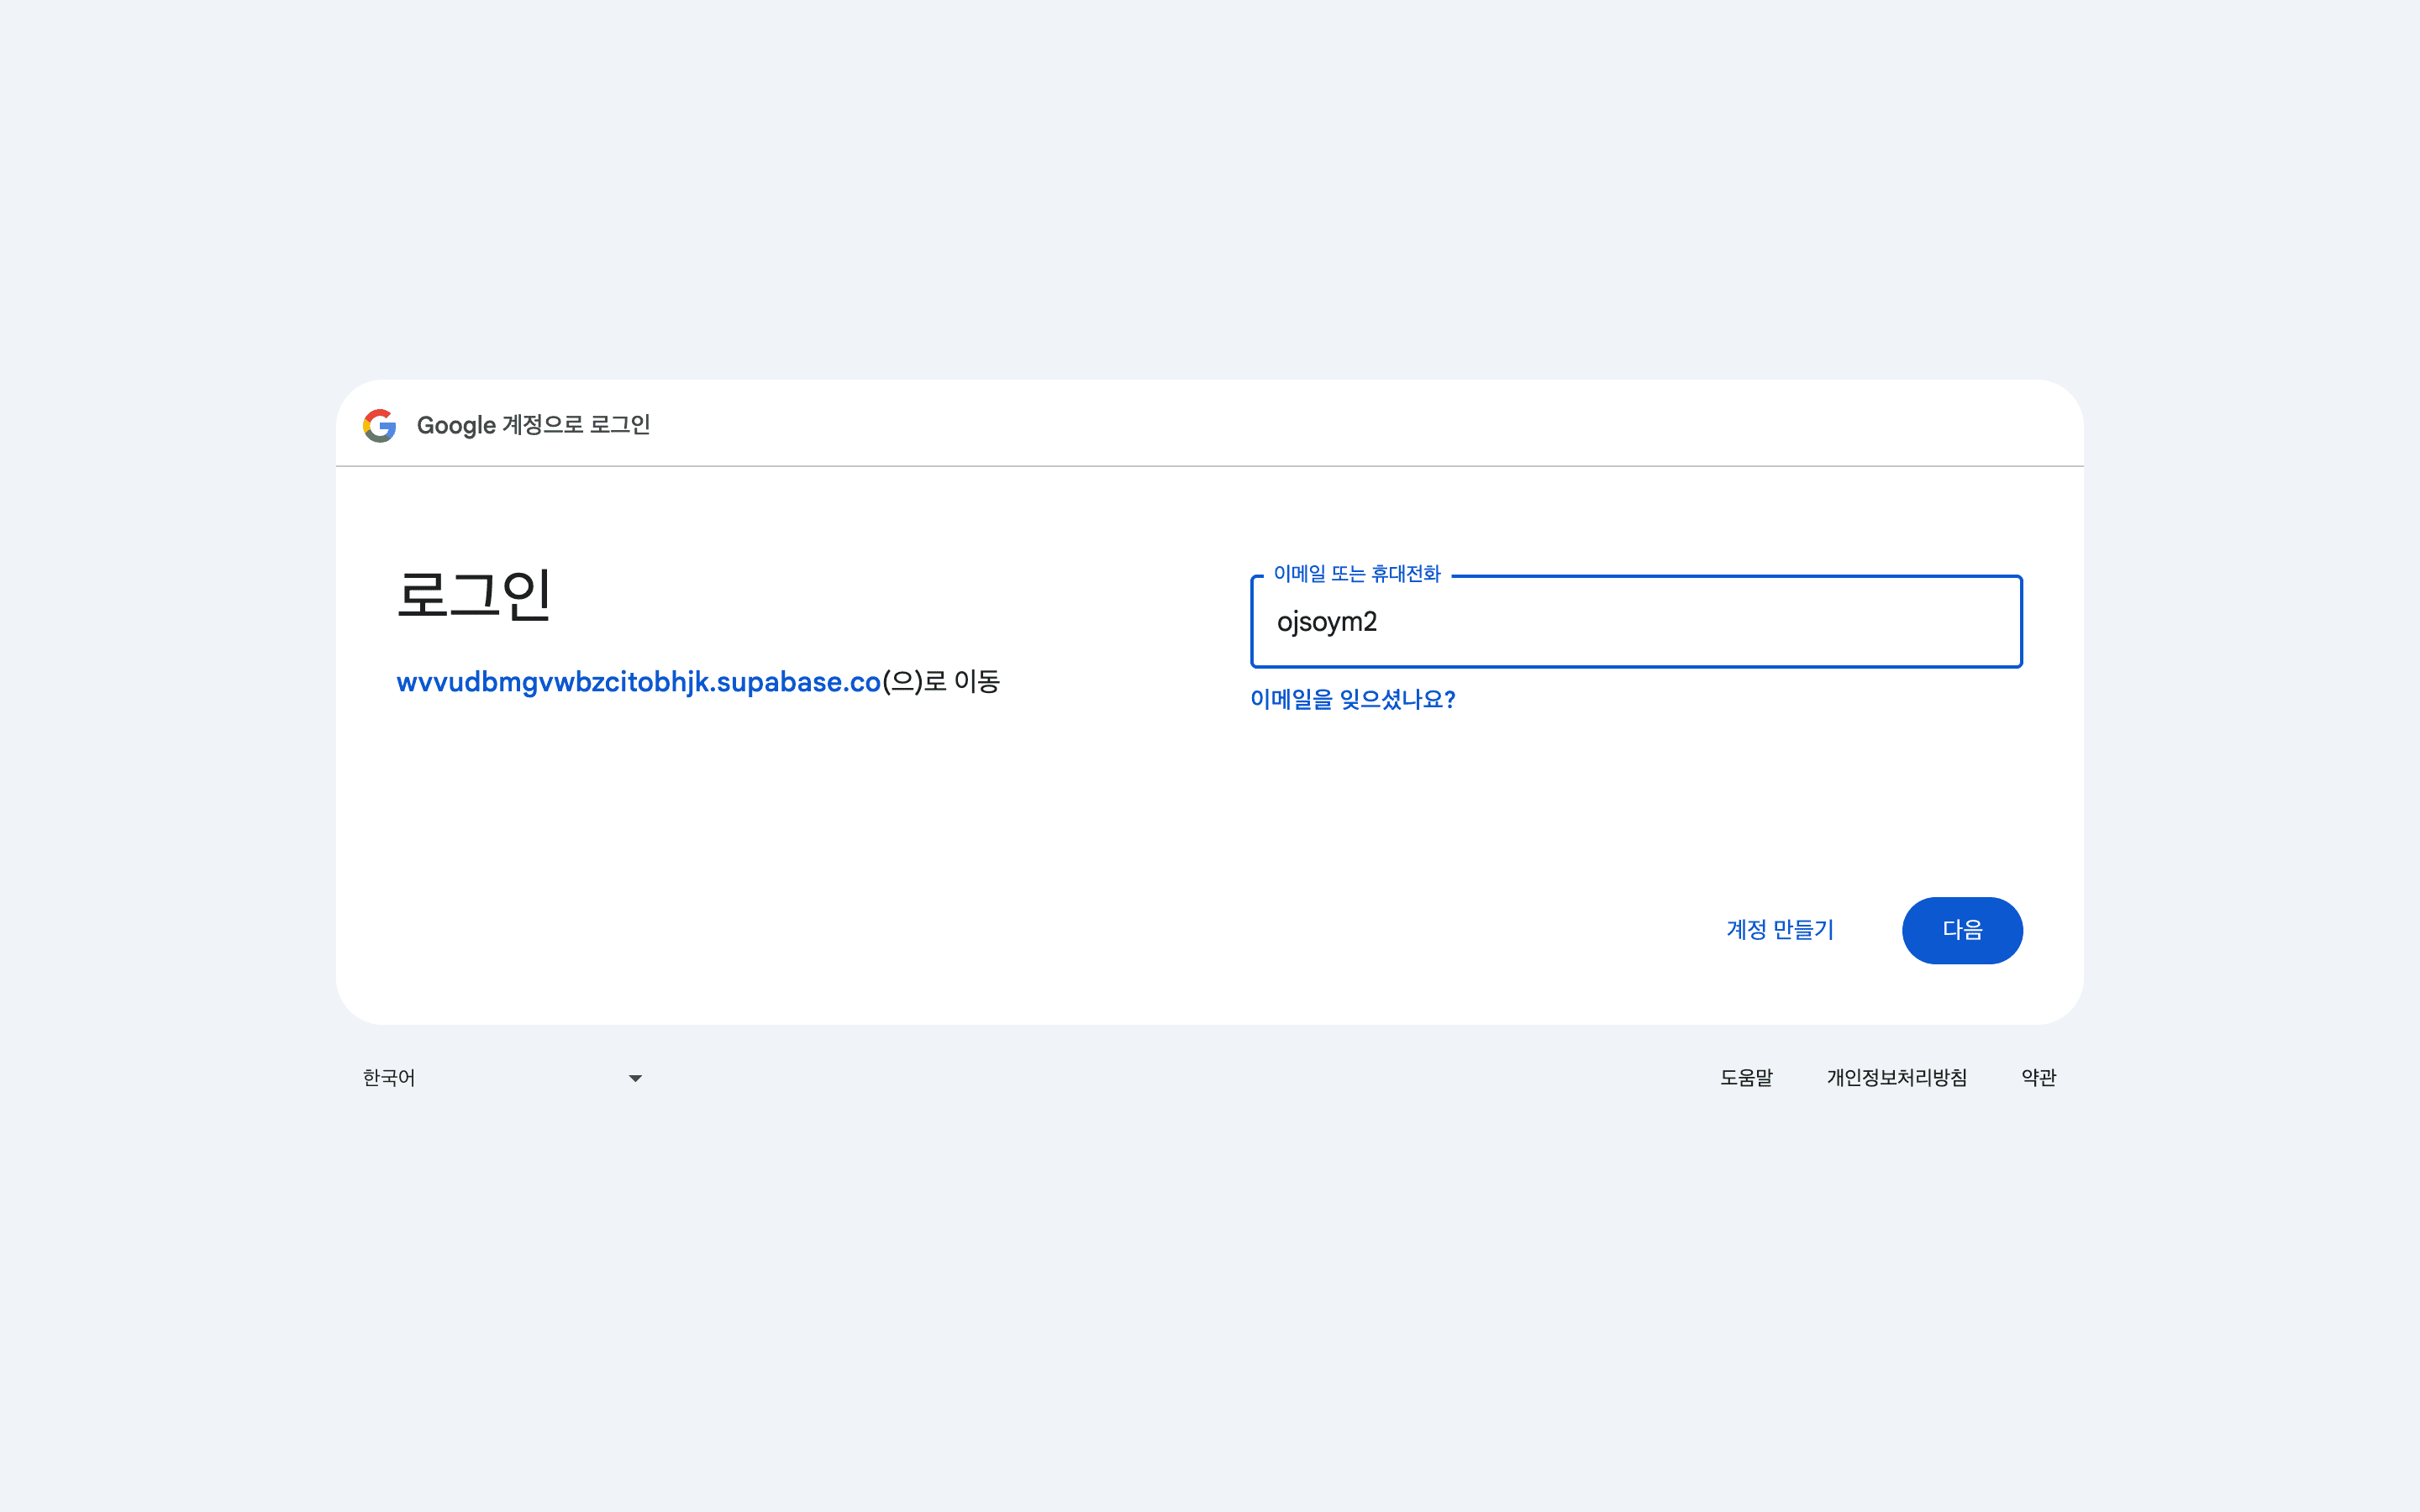This screenshot has width=2420, height=1512.
Task: Click the blue 다음 button
Action: pyautogui.click(x=1962, y=930)
